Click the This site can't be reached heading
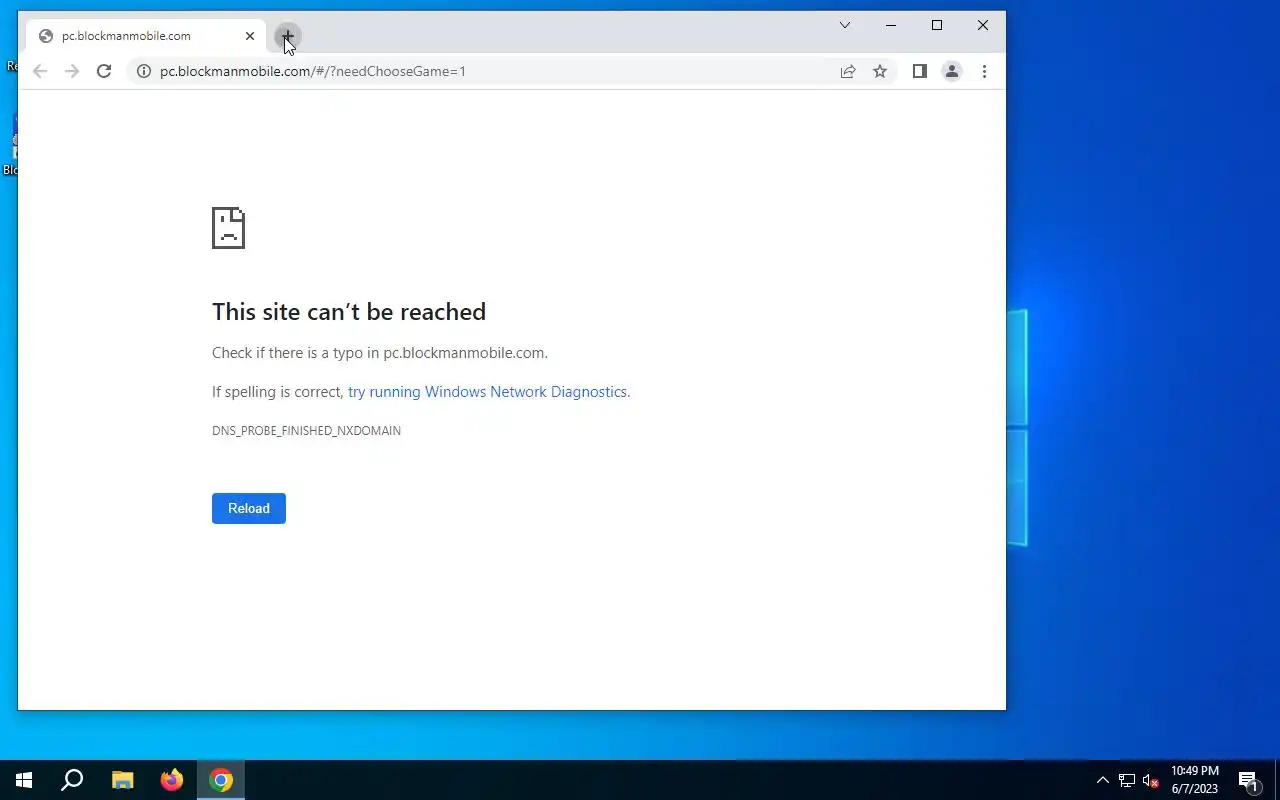 (x=349, y=312)
